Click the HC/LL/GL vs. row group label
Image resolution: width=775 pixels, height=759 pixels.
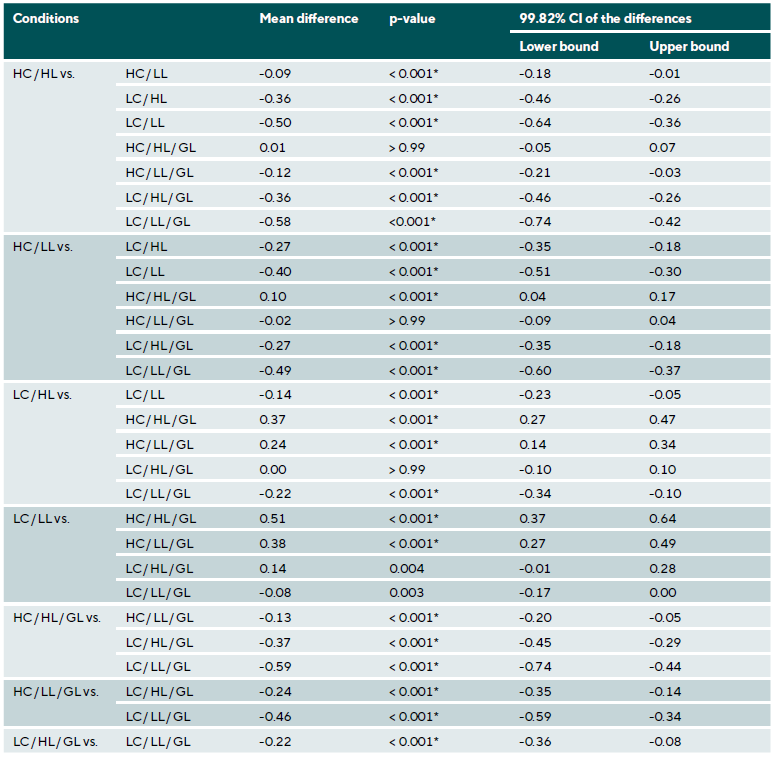56,691
